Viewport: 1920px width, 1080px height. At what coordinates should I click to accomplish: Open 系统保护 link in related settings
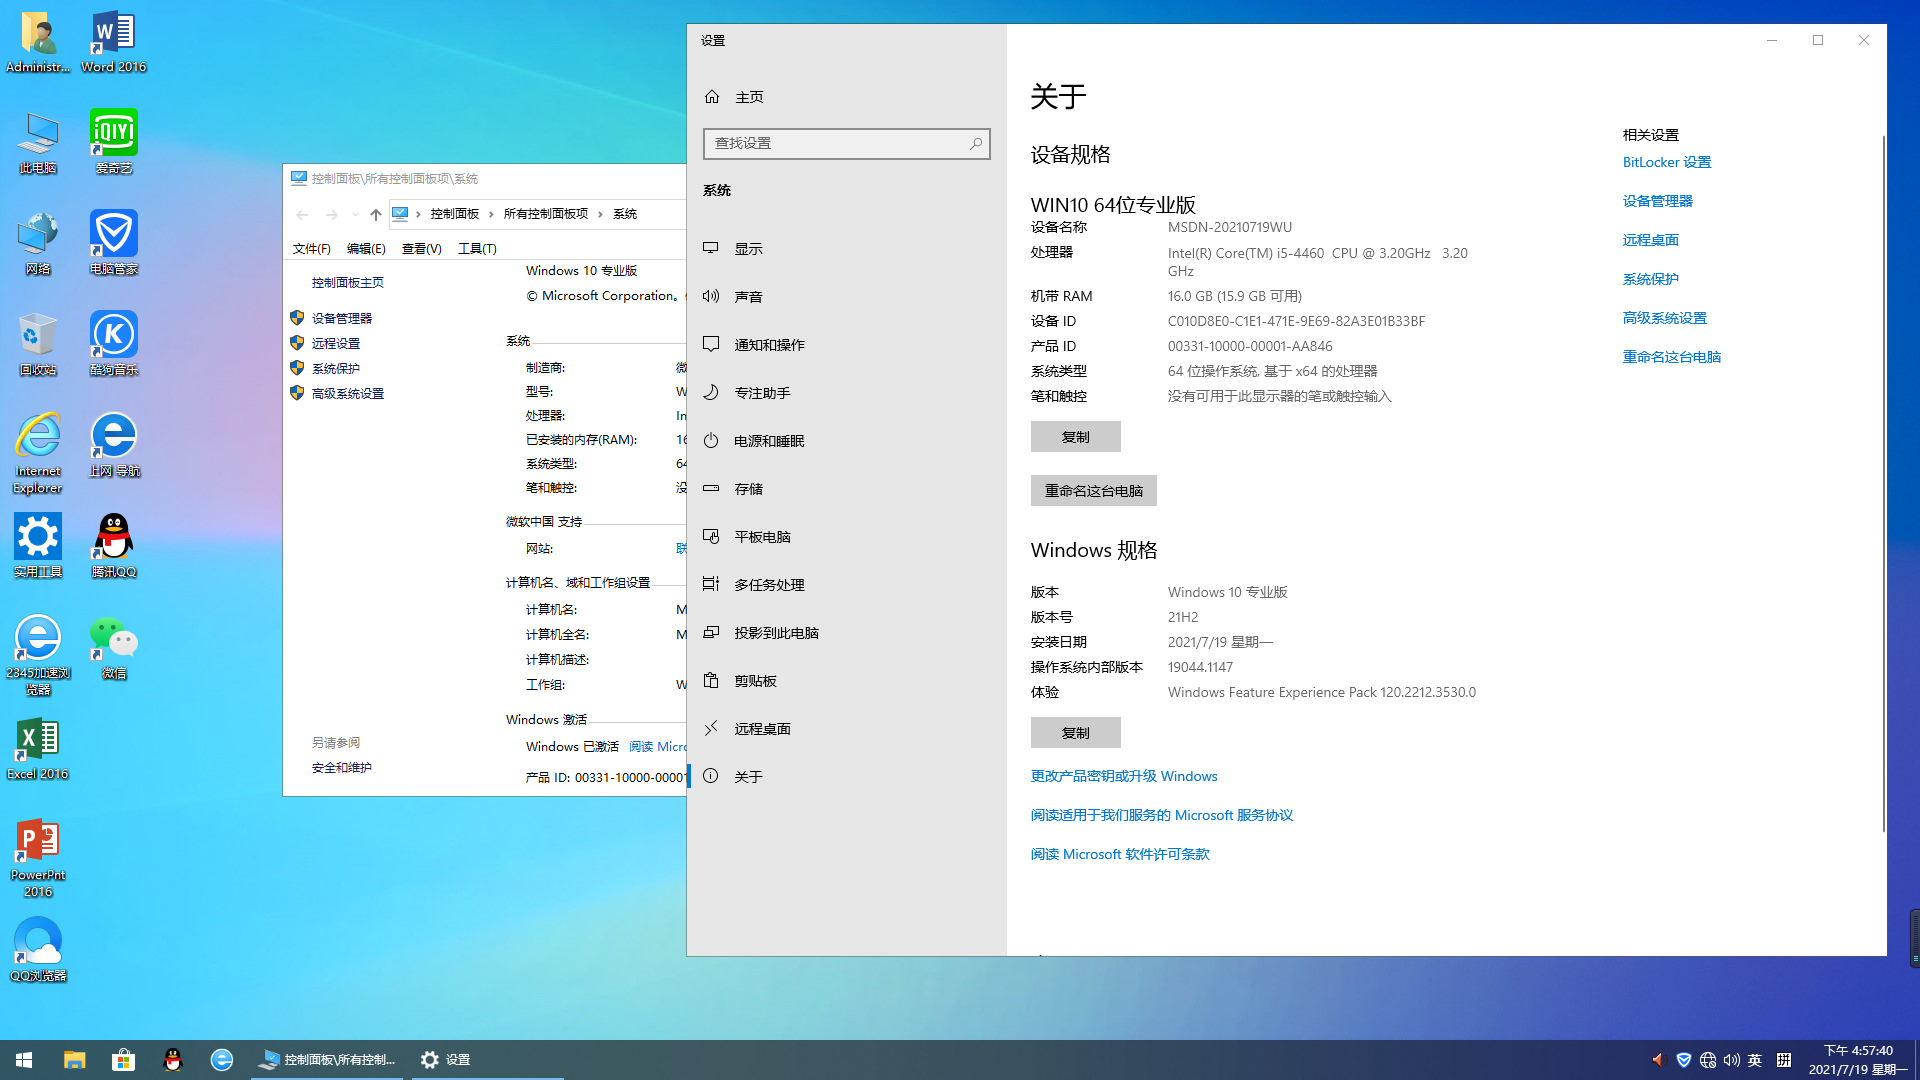[1650, 279]
